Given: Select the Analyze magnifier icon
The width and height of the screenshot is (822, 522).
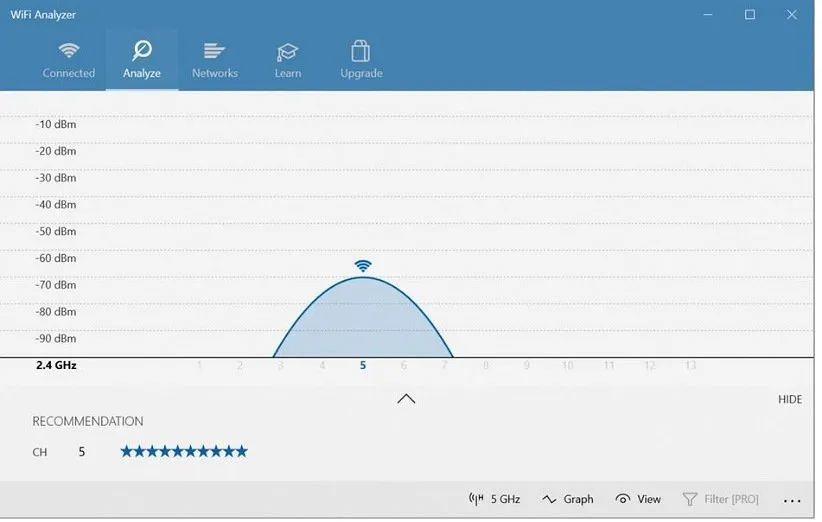Looking at the screenshot, I should [142, 51].
